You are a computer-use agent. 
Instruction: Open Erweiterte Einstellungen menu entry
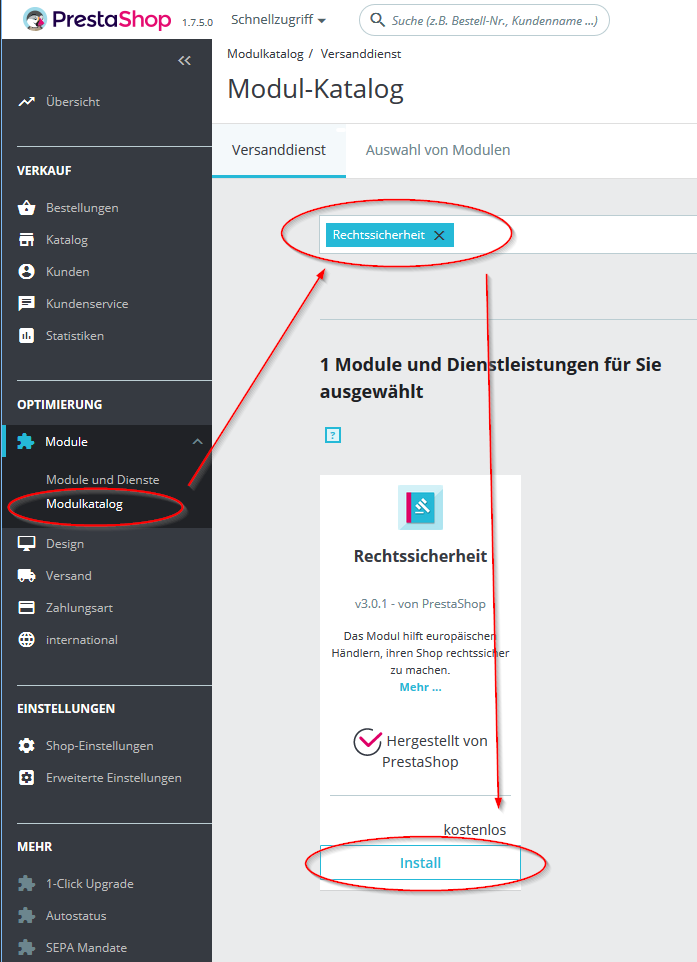click(114, 778)
